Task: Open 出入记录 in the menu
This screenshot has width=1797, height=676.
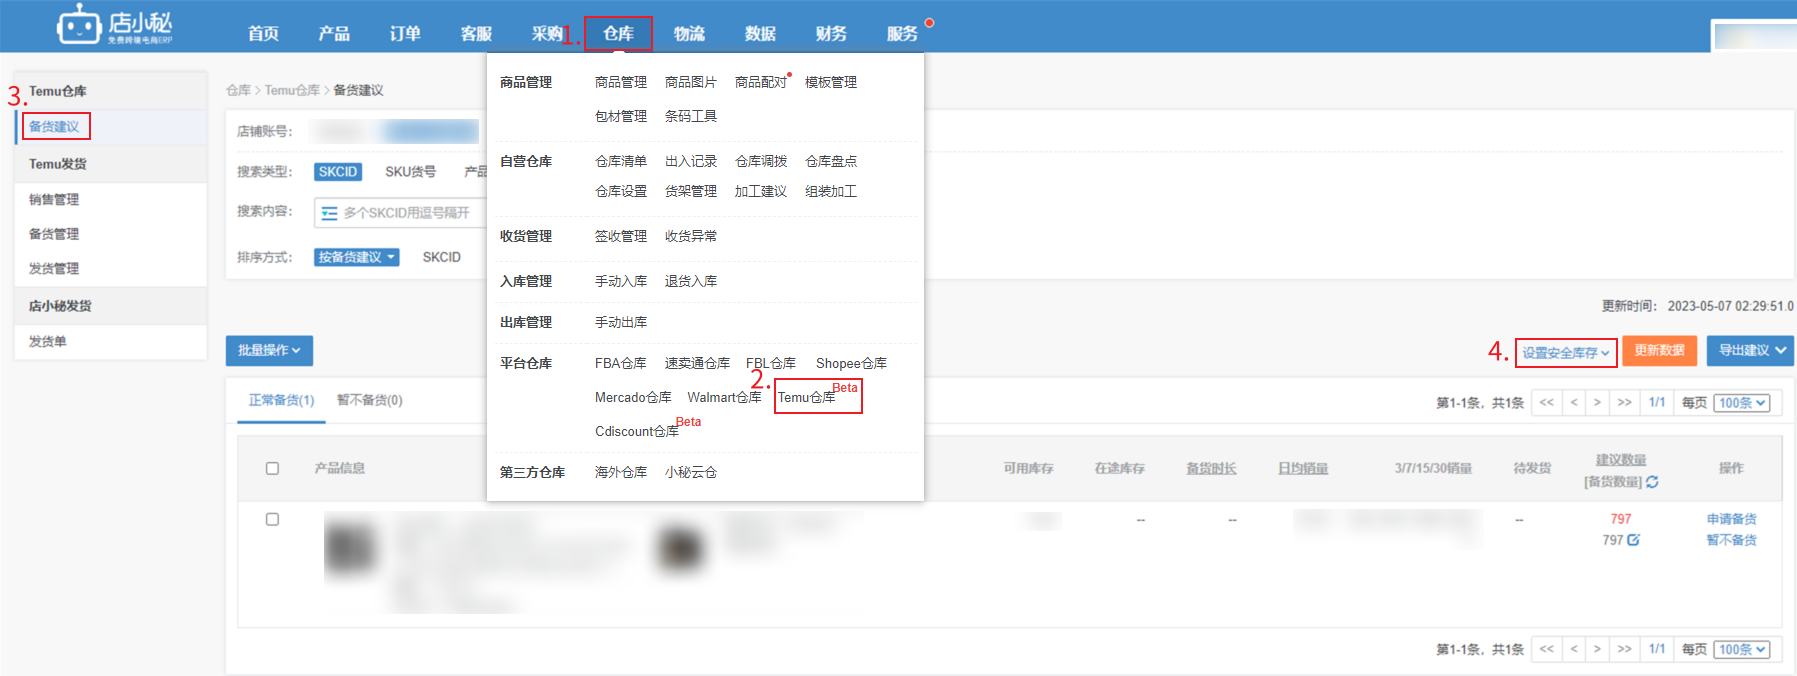Action: click(690, 161)
